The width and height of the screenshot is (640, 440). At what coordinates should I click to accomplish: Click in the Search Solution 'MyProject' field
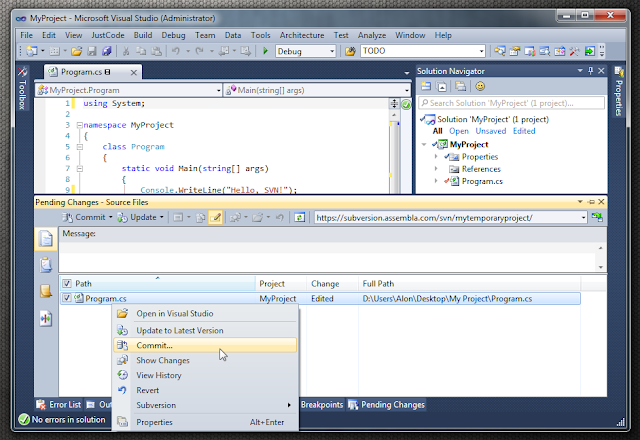[x=511, y=103]
